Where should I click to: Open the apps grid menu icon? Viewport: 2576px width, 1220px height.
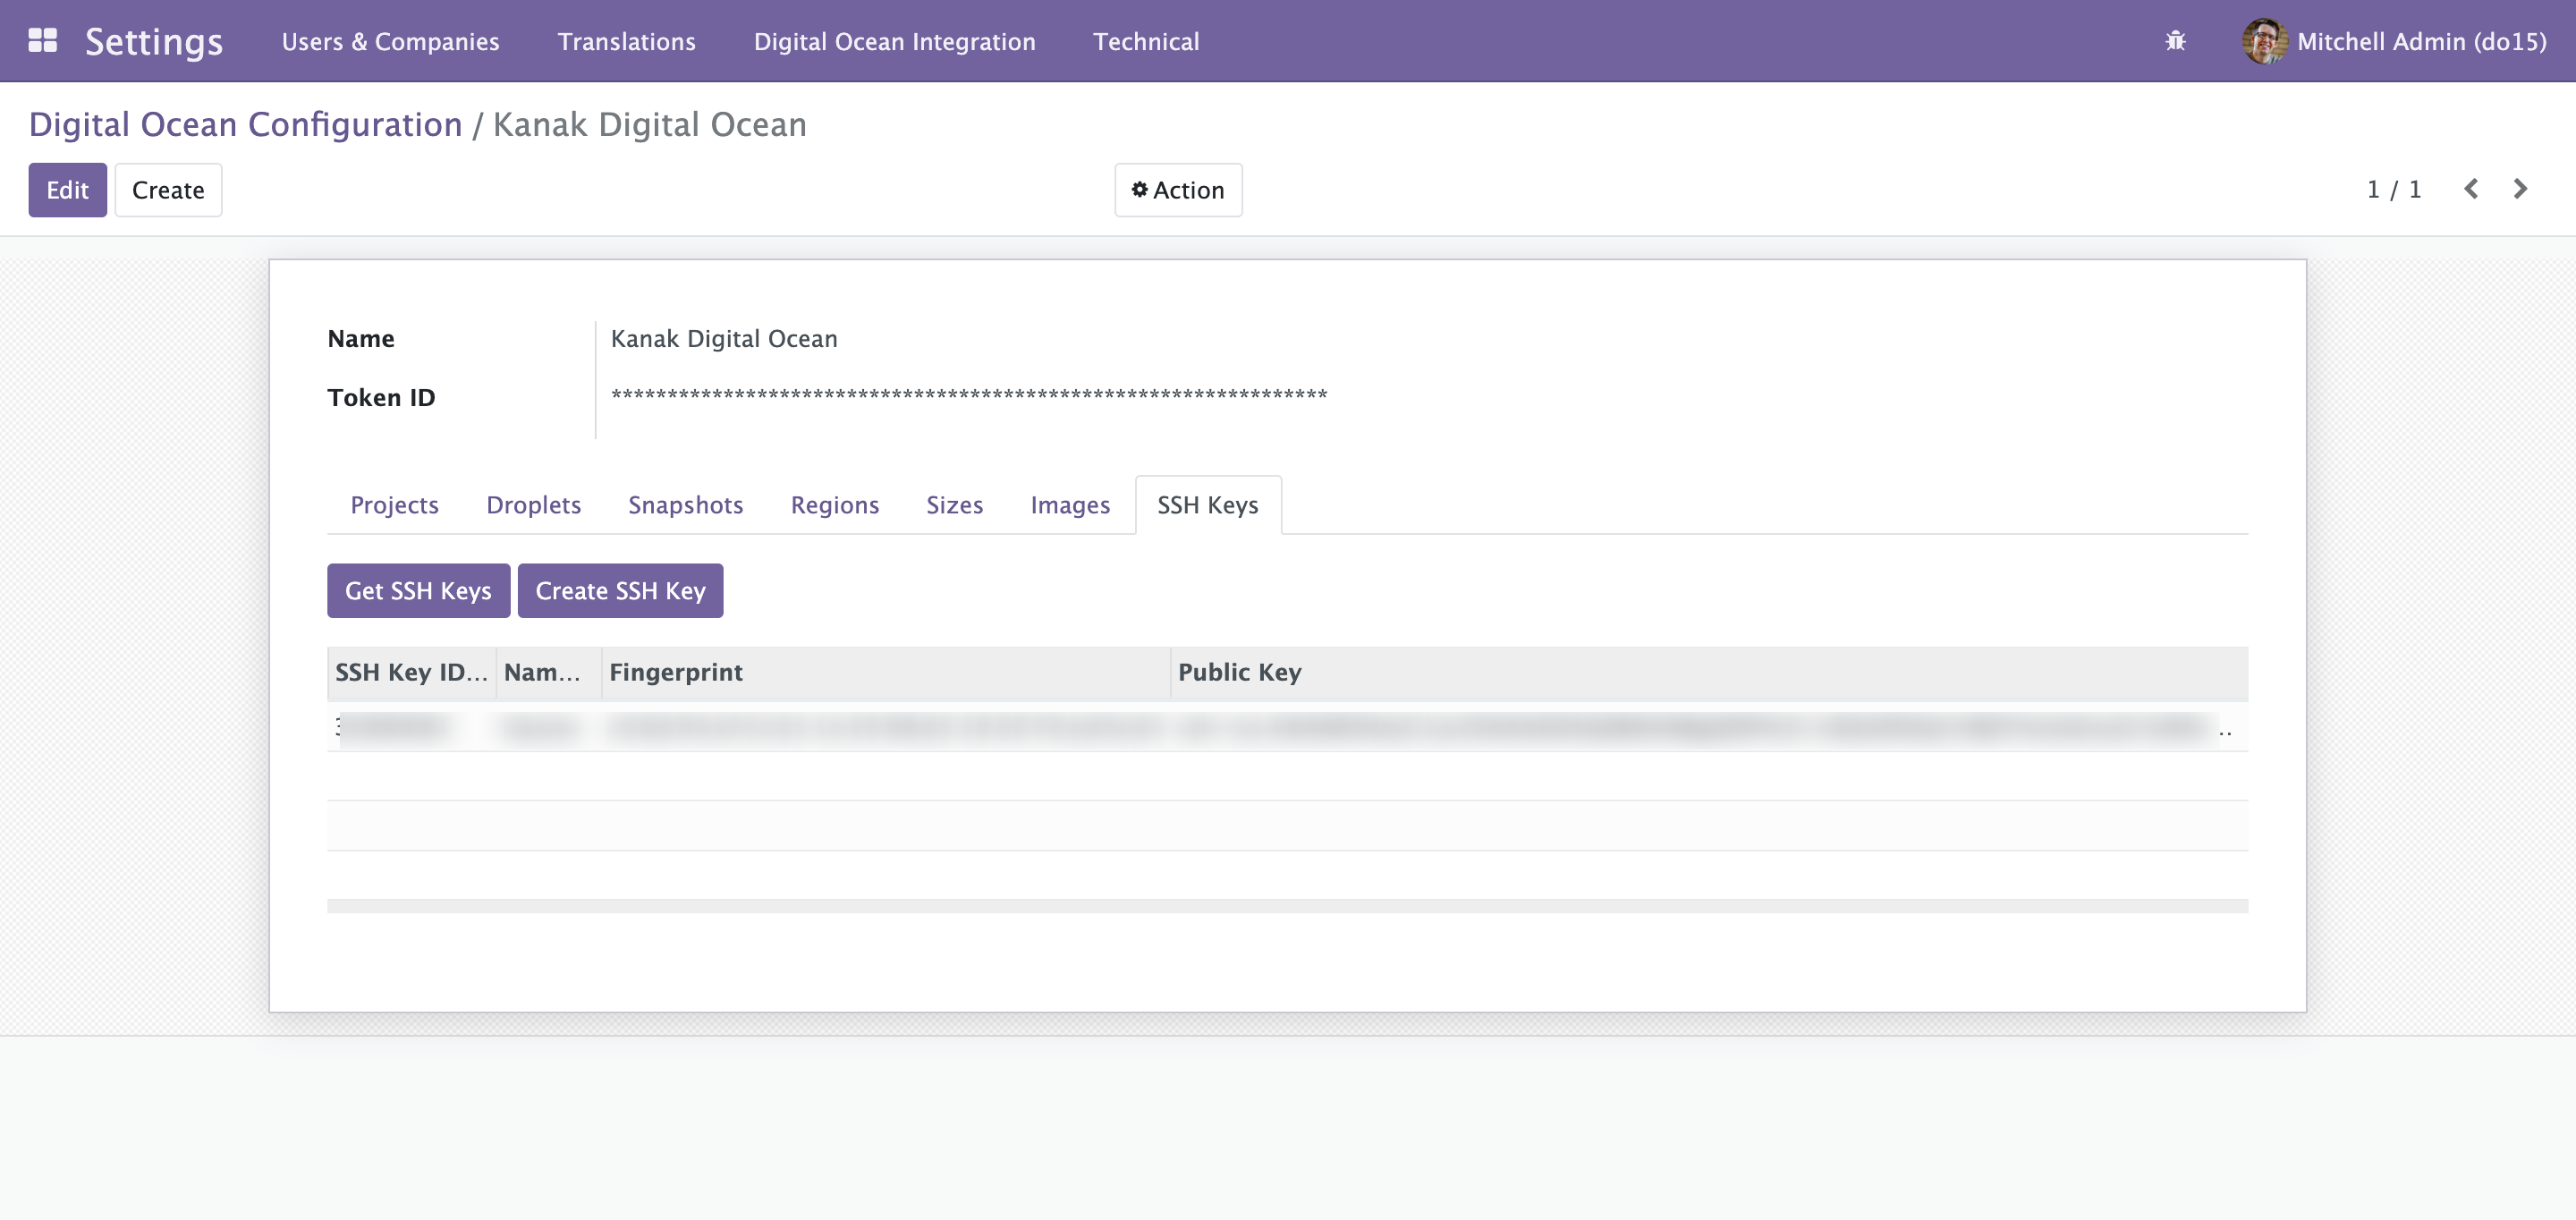[x=42, y=41]
